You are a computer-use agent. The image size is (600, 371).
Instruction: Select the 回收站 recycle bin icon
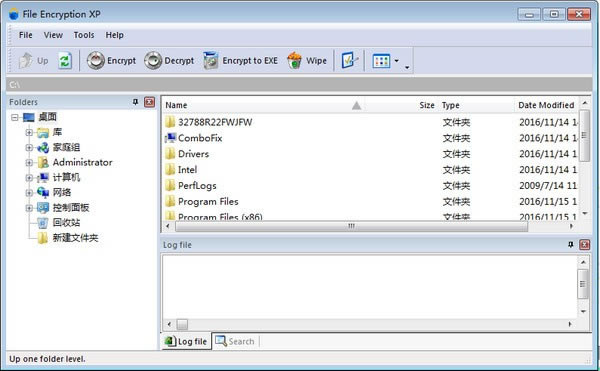[43, 223]
